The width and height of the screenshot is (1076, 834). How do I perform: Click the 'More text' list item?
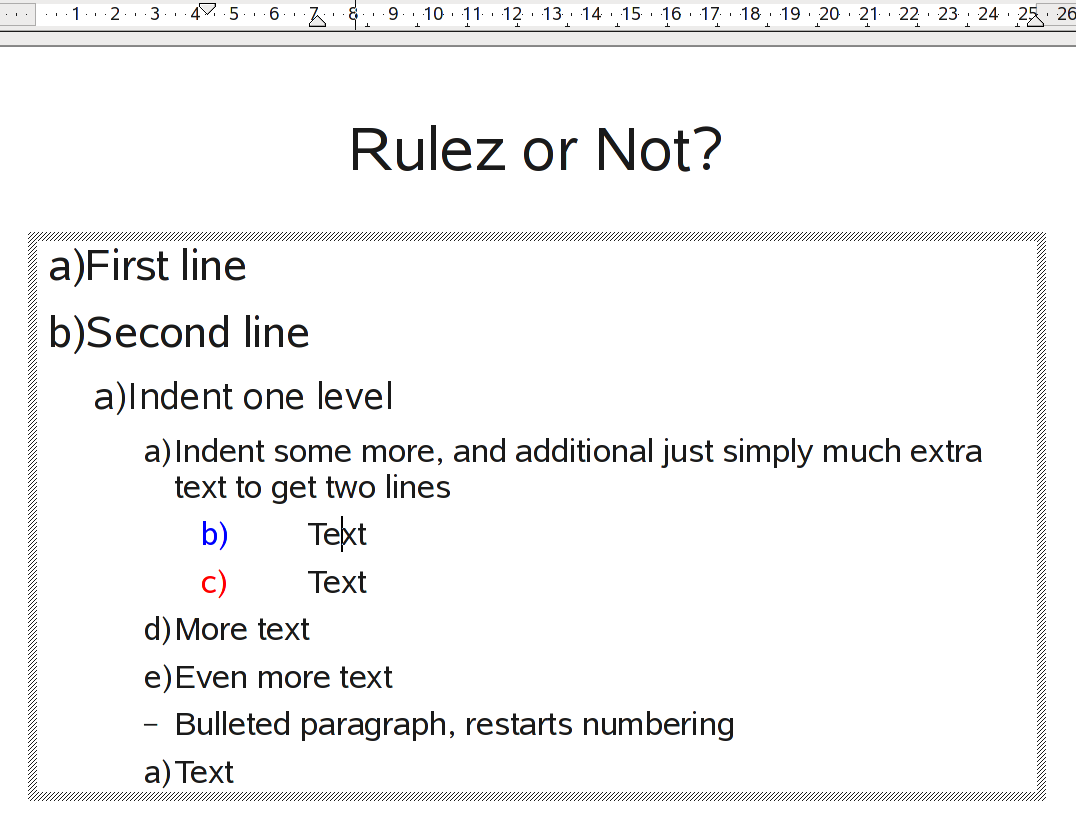click(x=242, y=630)
